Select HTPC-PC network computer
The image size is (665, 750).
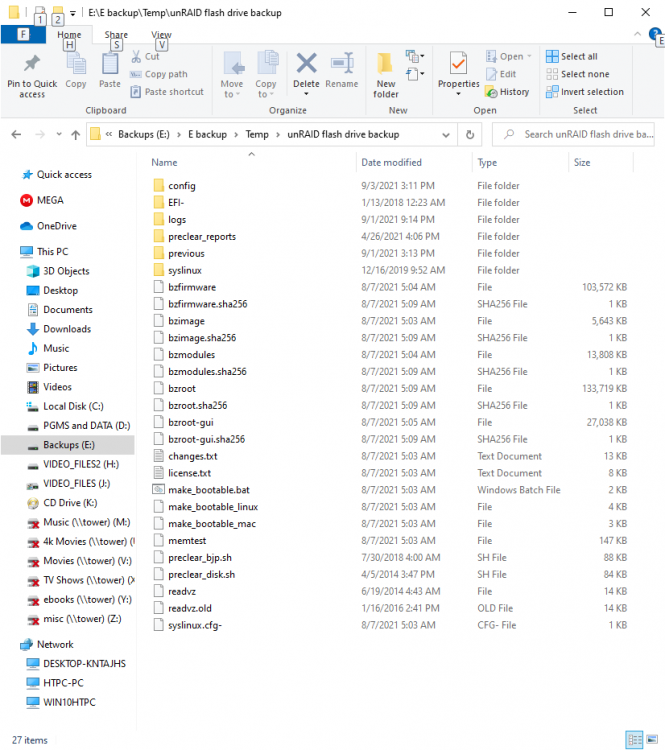point(55,683)
